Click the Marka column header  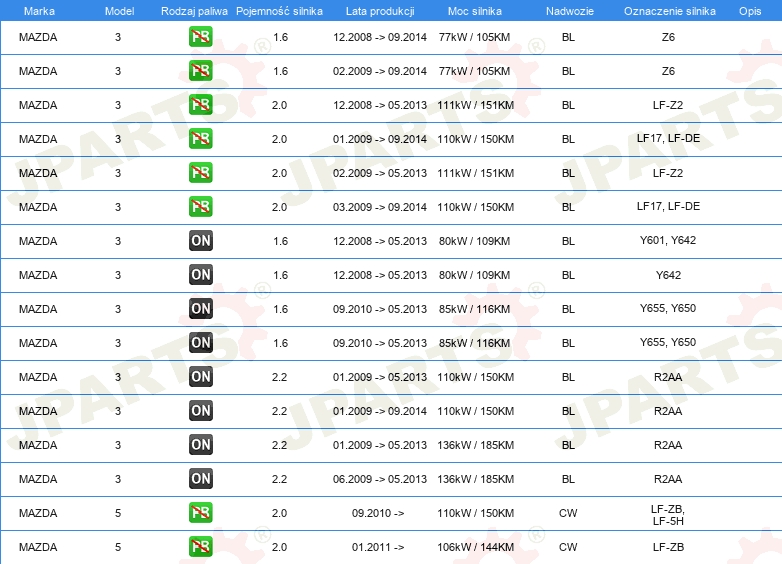pos(39,11)
